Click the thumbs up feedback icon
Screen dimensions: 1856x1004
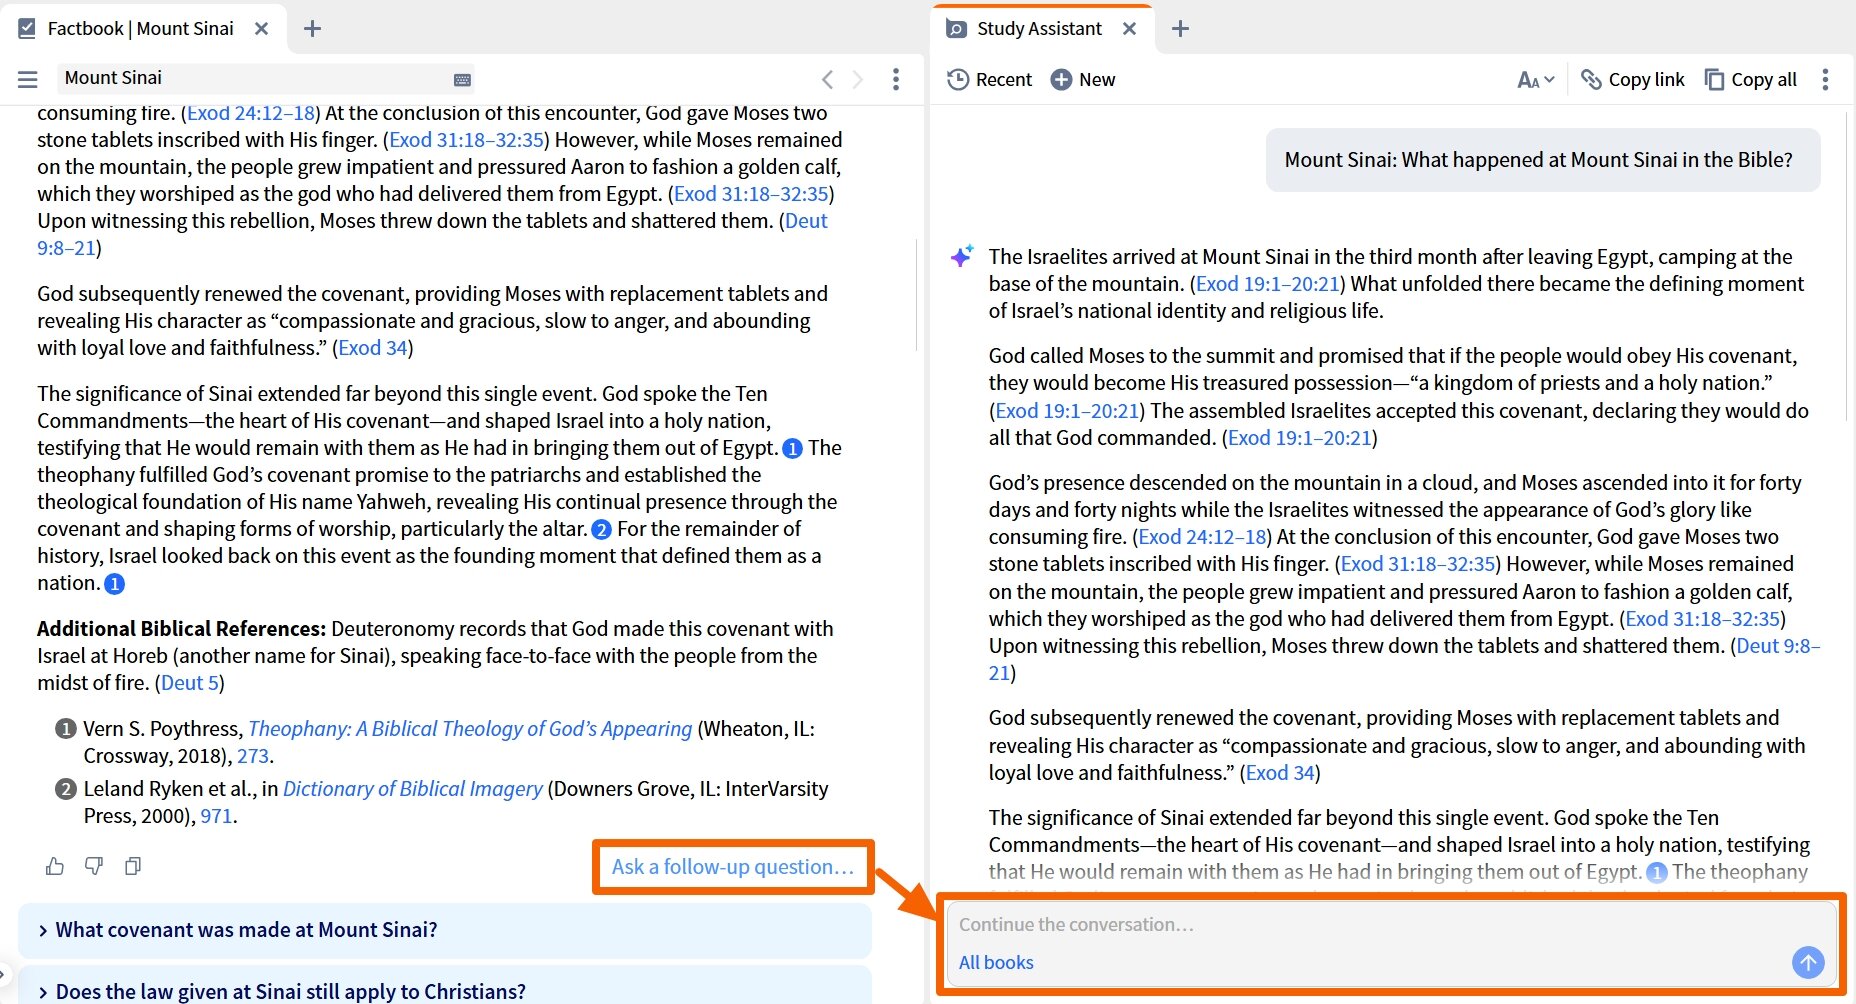click(x=55, y=866)
